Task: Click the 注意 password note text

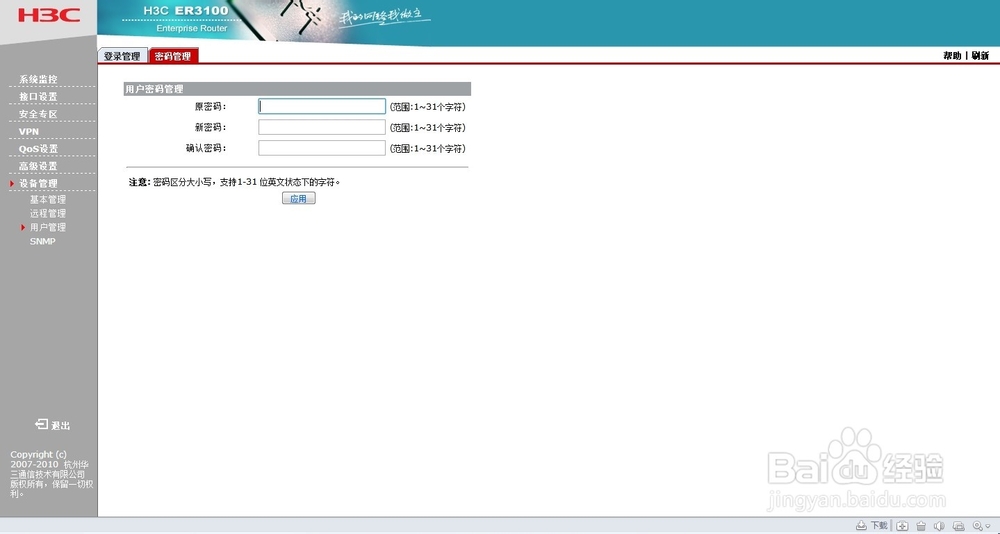Action: click(x=235, y=182)
